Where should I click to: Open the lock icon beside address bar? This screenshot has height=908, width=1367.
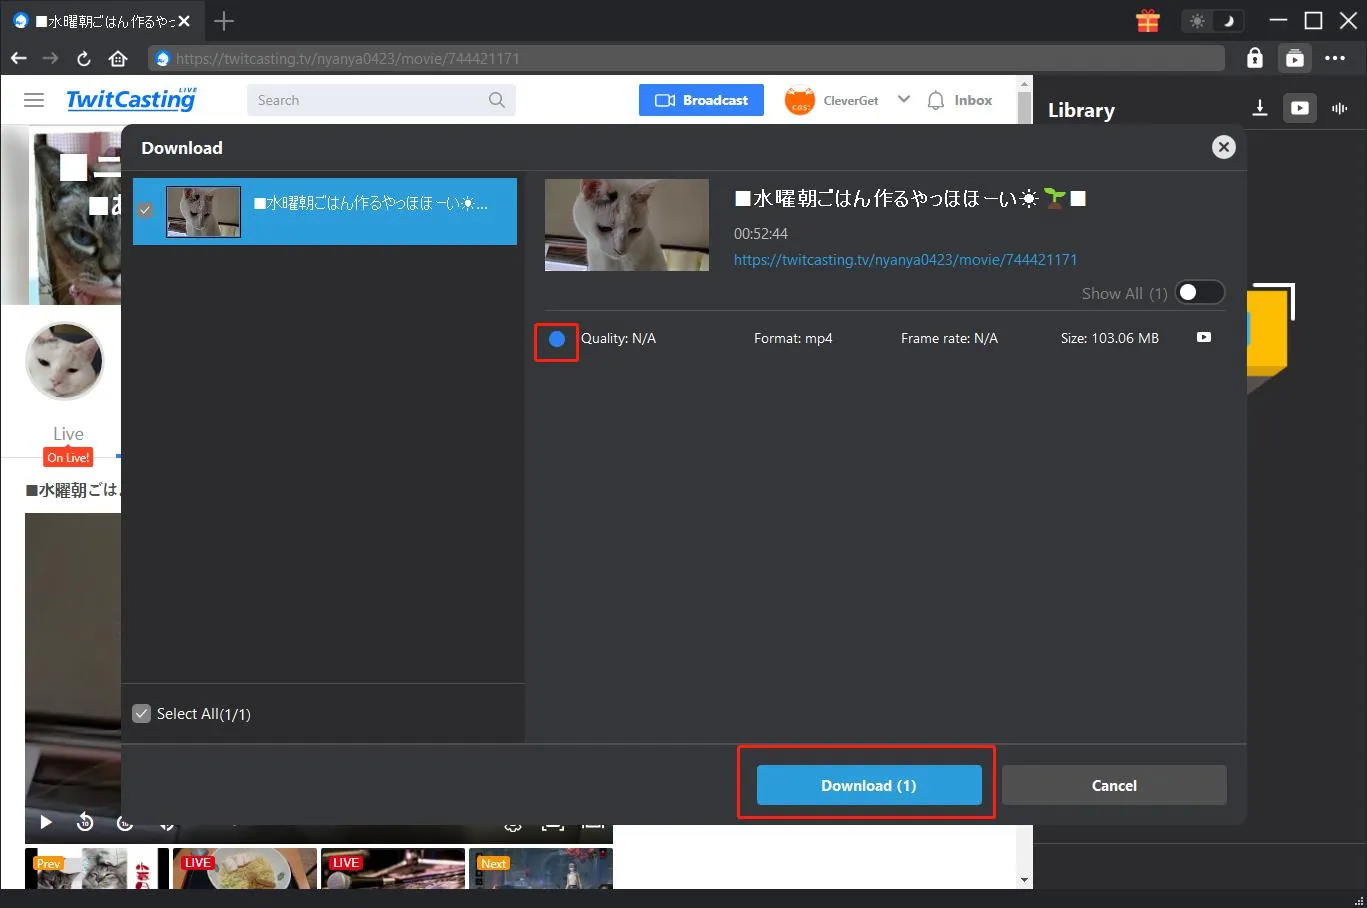point(1254,58)
